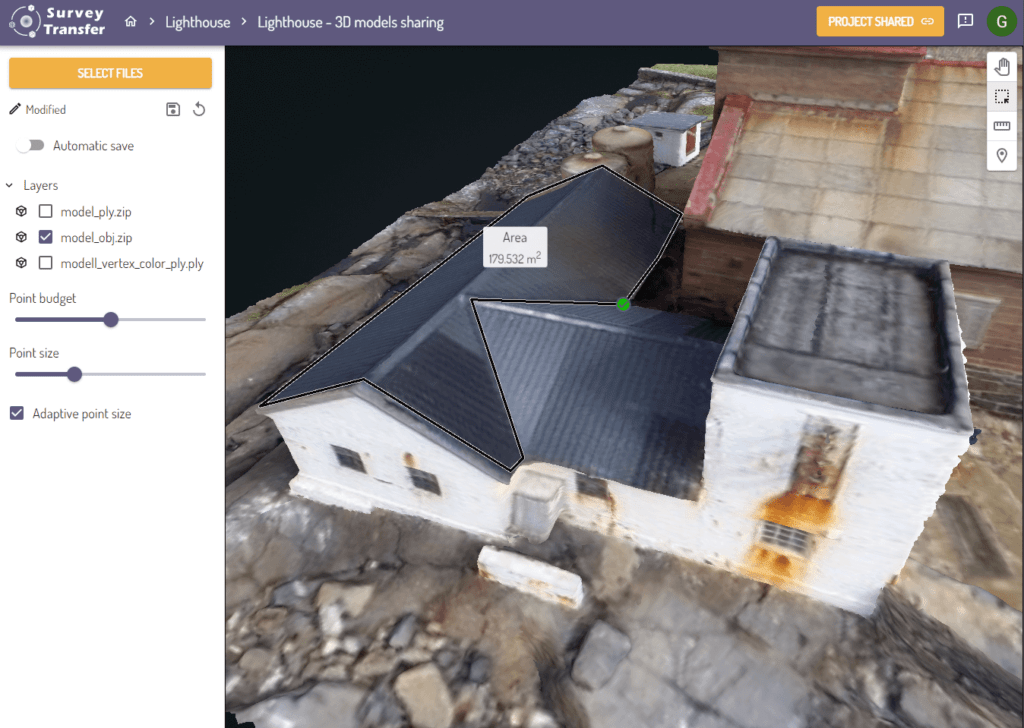Choose the ruler distance measurement tool
This screenshot has height=728, width=1024.
(x=1002, y=126)
